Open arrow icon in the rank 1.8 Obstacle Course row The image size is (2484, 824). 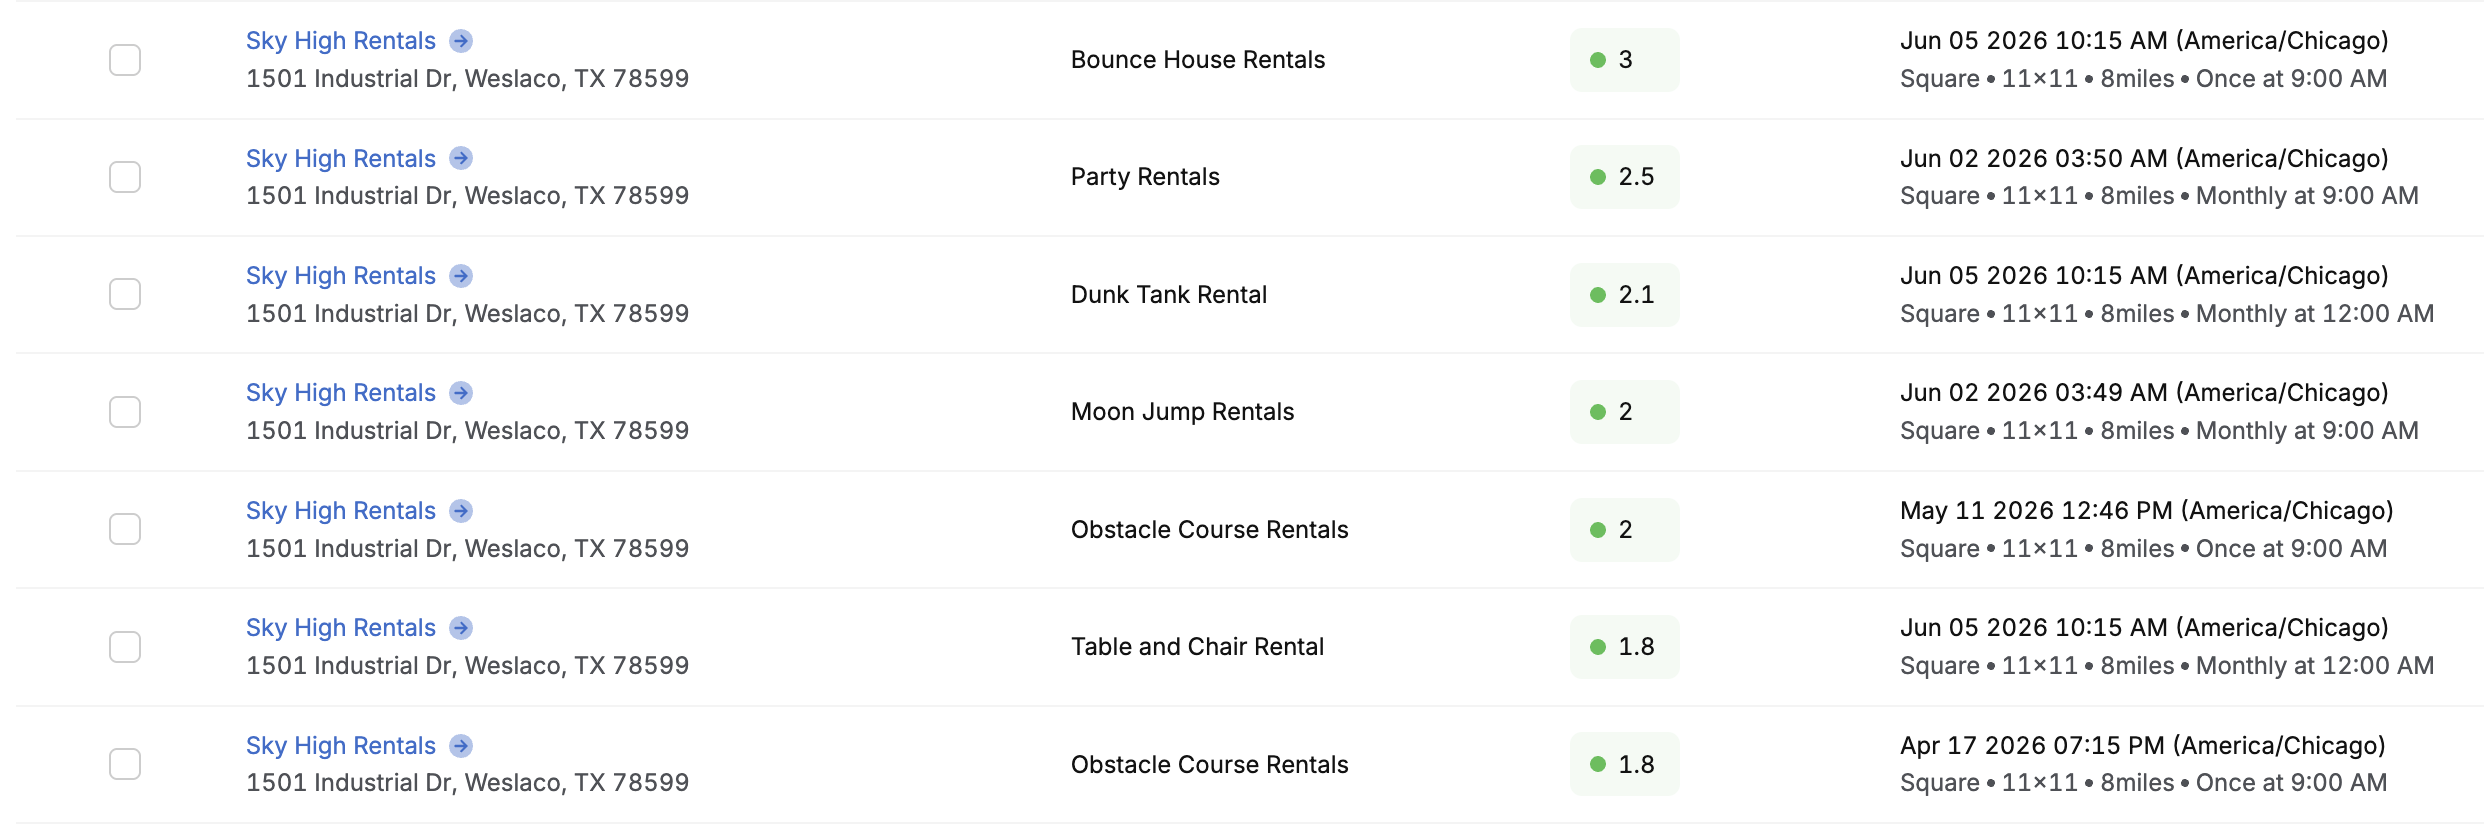coord(461,746)
